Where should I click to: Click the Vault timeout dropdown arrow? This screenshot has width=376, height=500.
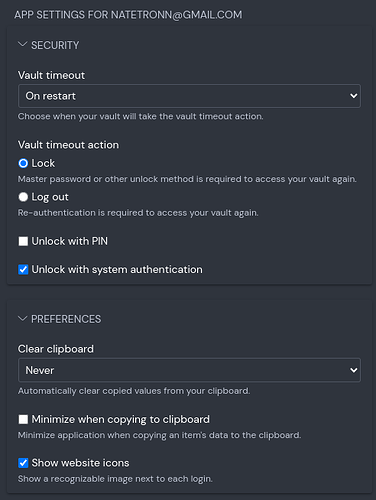click(x=353, y=96)
